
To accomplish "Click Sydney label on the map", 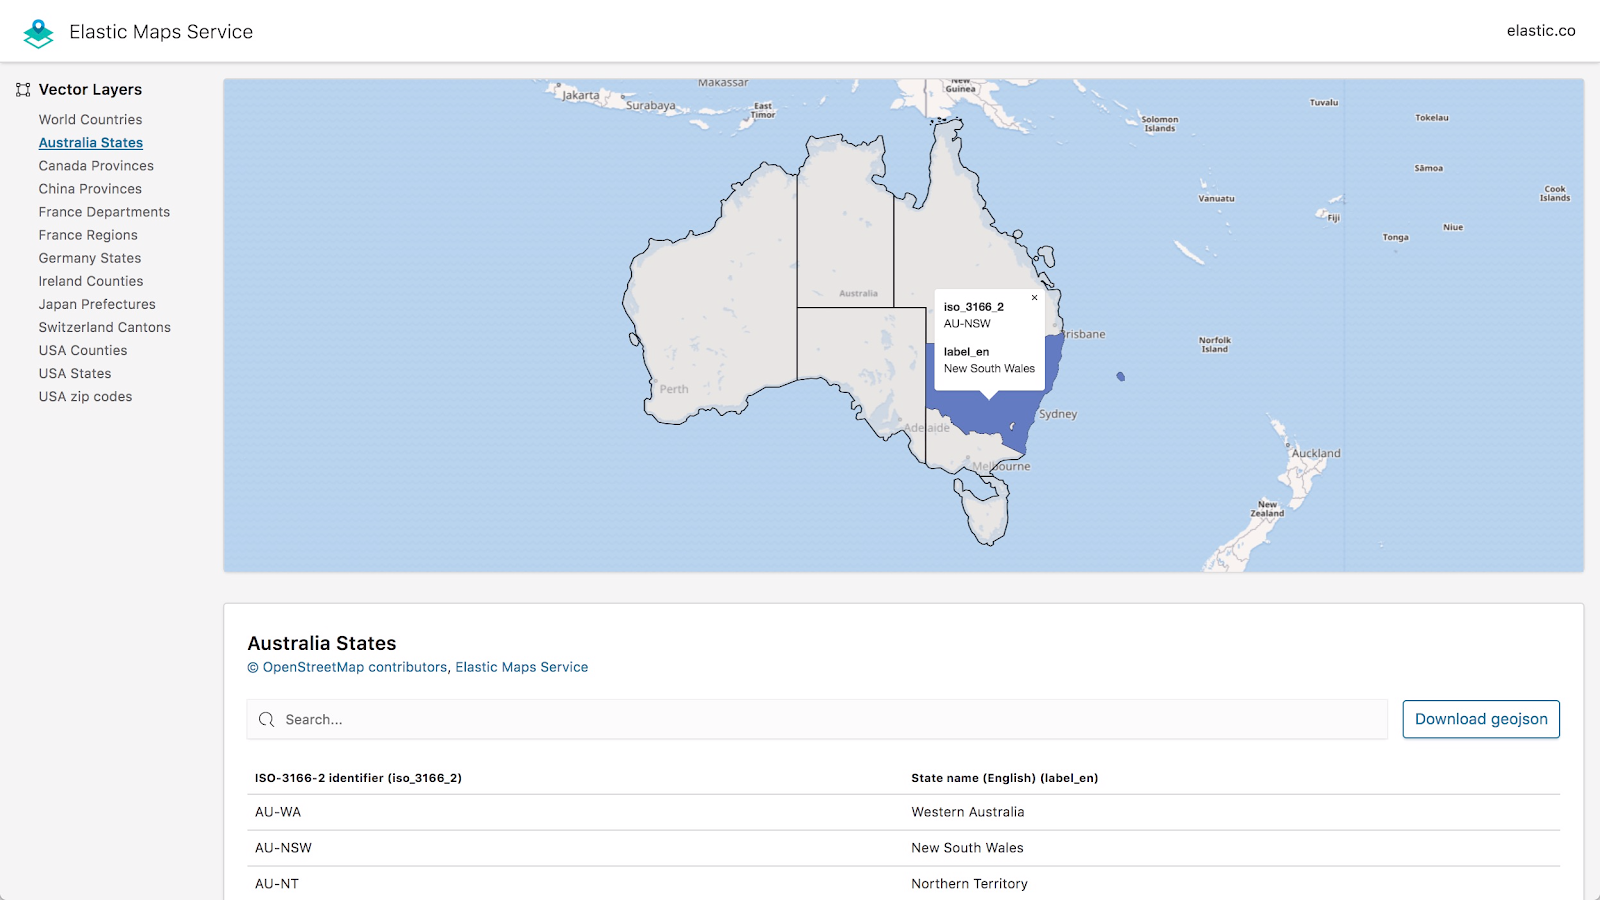I will point(1058,414).
